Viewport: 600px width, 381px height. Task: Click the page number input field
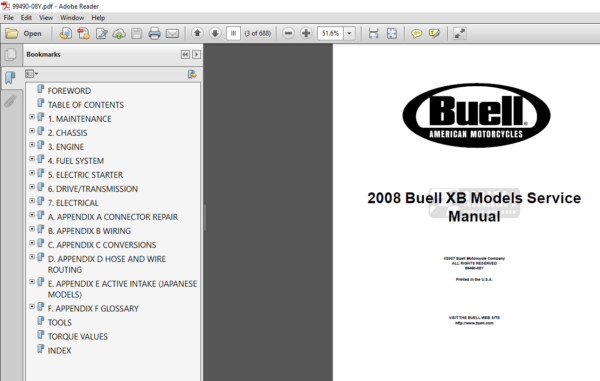tap(233, 33)
